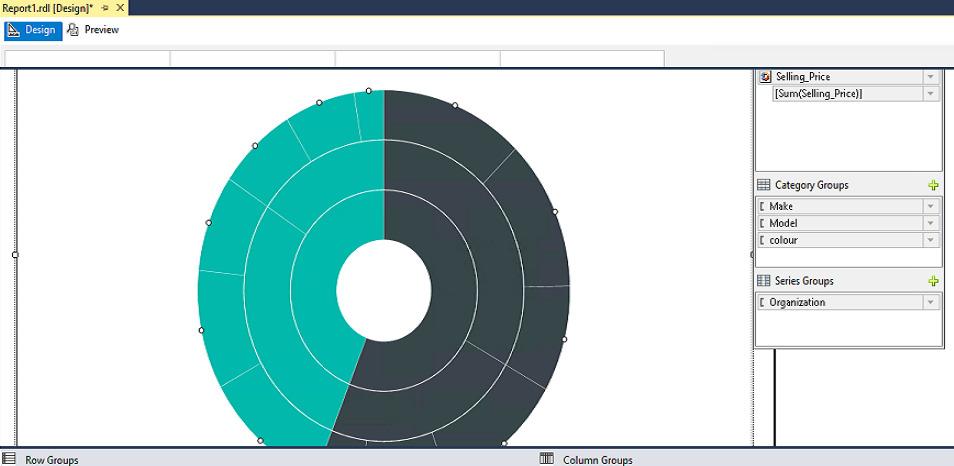This screenshot has width=954, height=466.
Task: Open the Preview tab
Action: tap(93, 30)
